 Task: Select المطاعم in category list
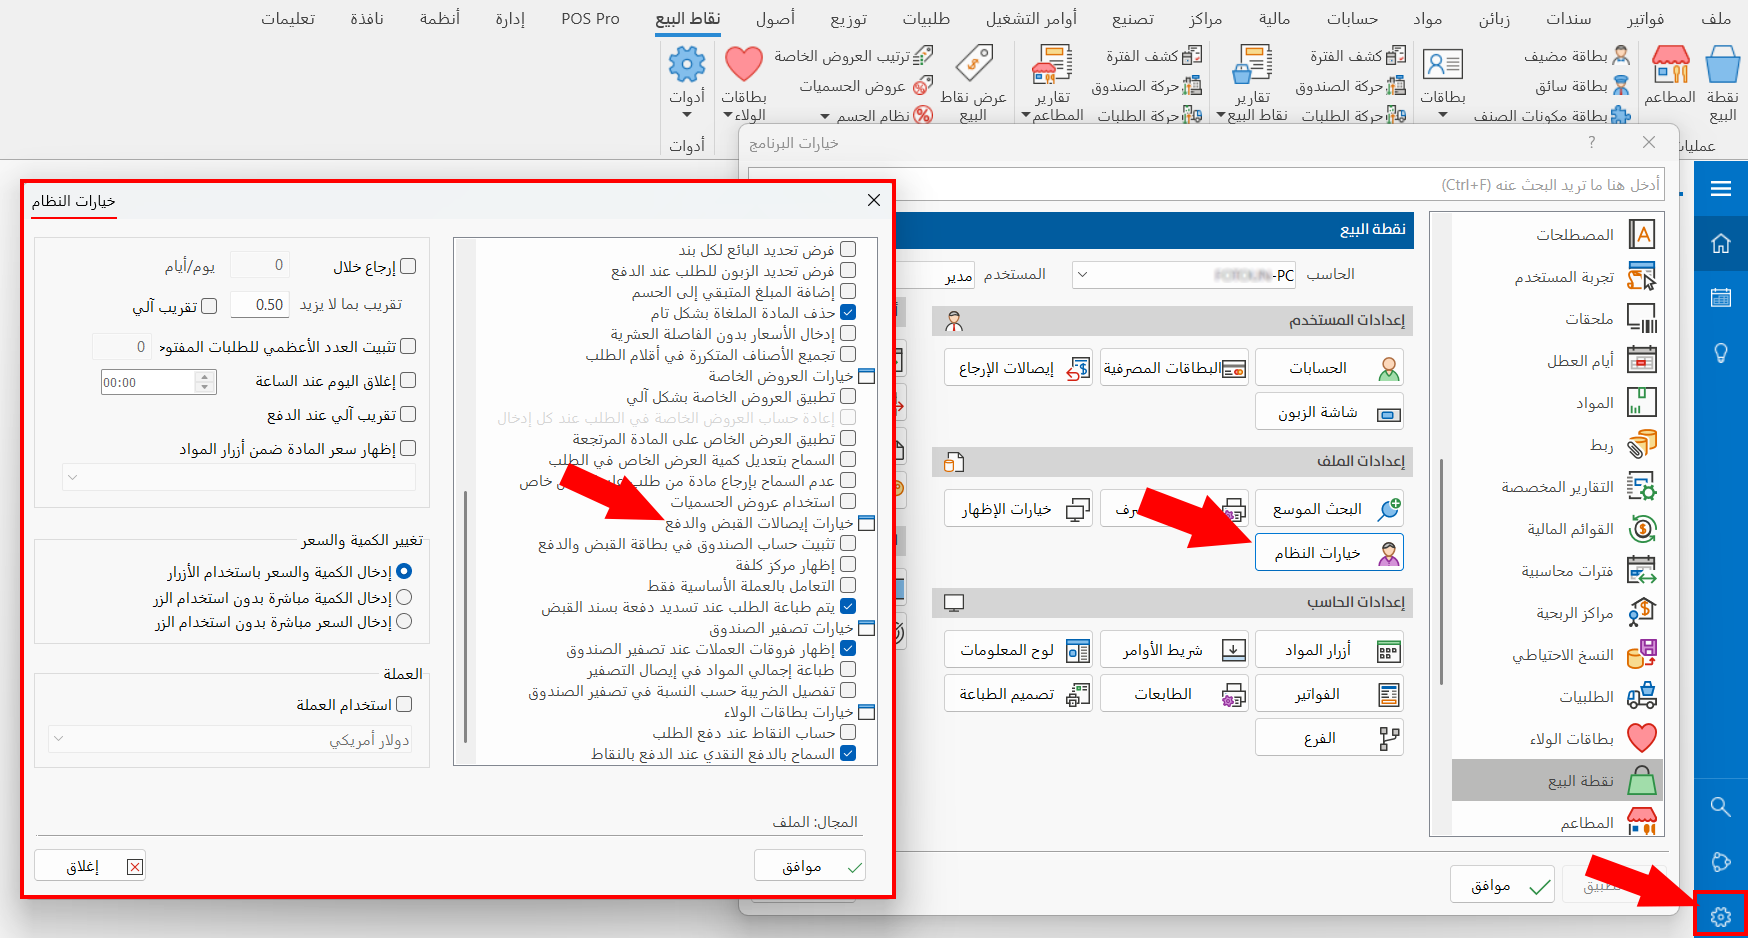pos(1556,822)
